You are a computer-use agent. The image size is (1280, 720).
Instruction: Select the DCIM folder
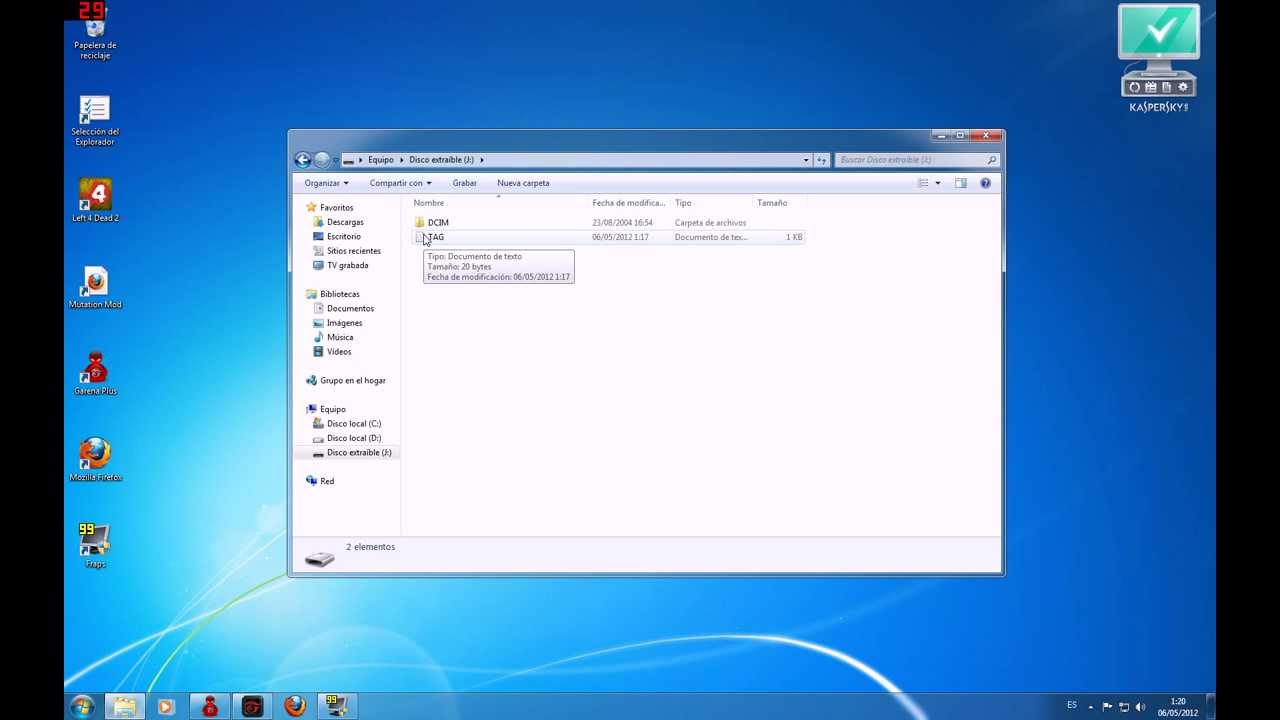point(438,223)
